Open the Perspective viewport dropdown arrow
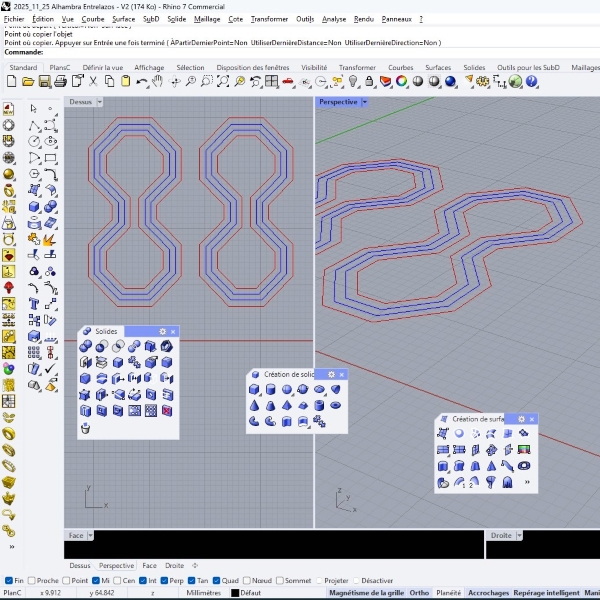 click(365, 102)
